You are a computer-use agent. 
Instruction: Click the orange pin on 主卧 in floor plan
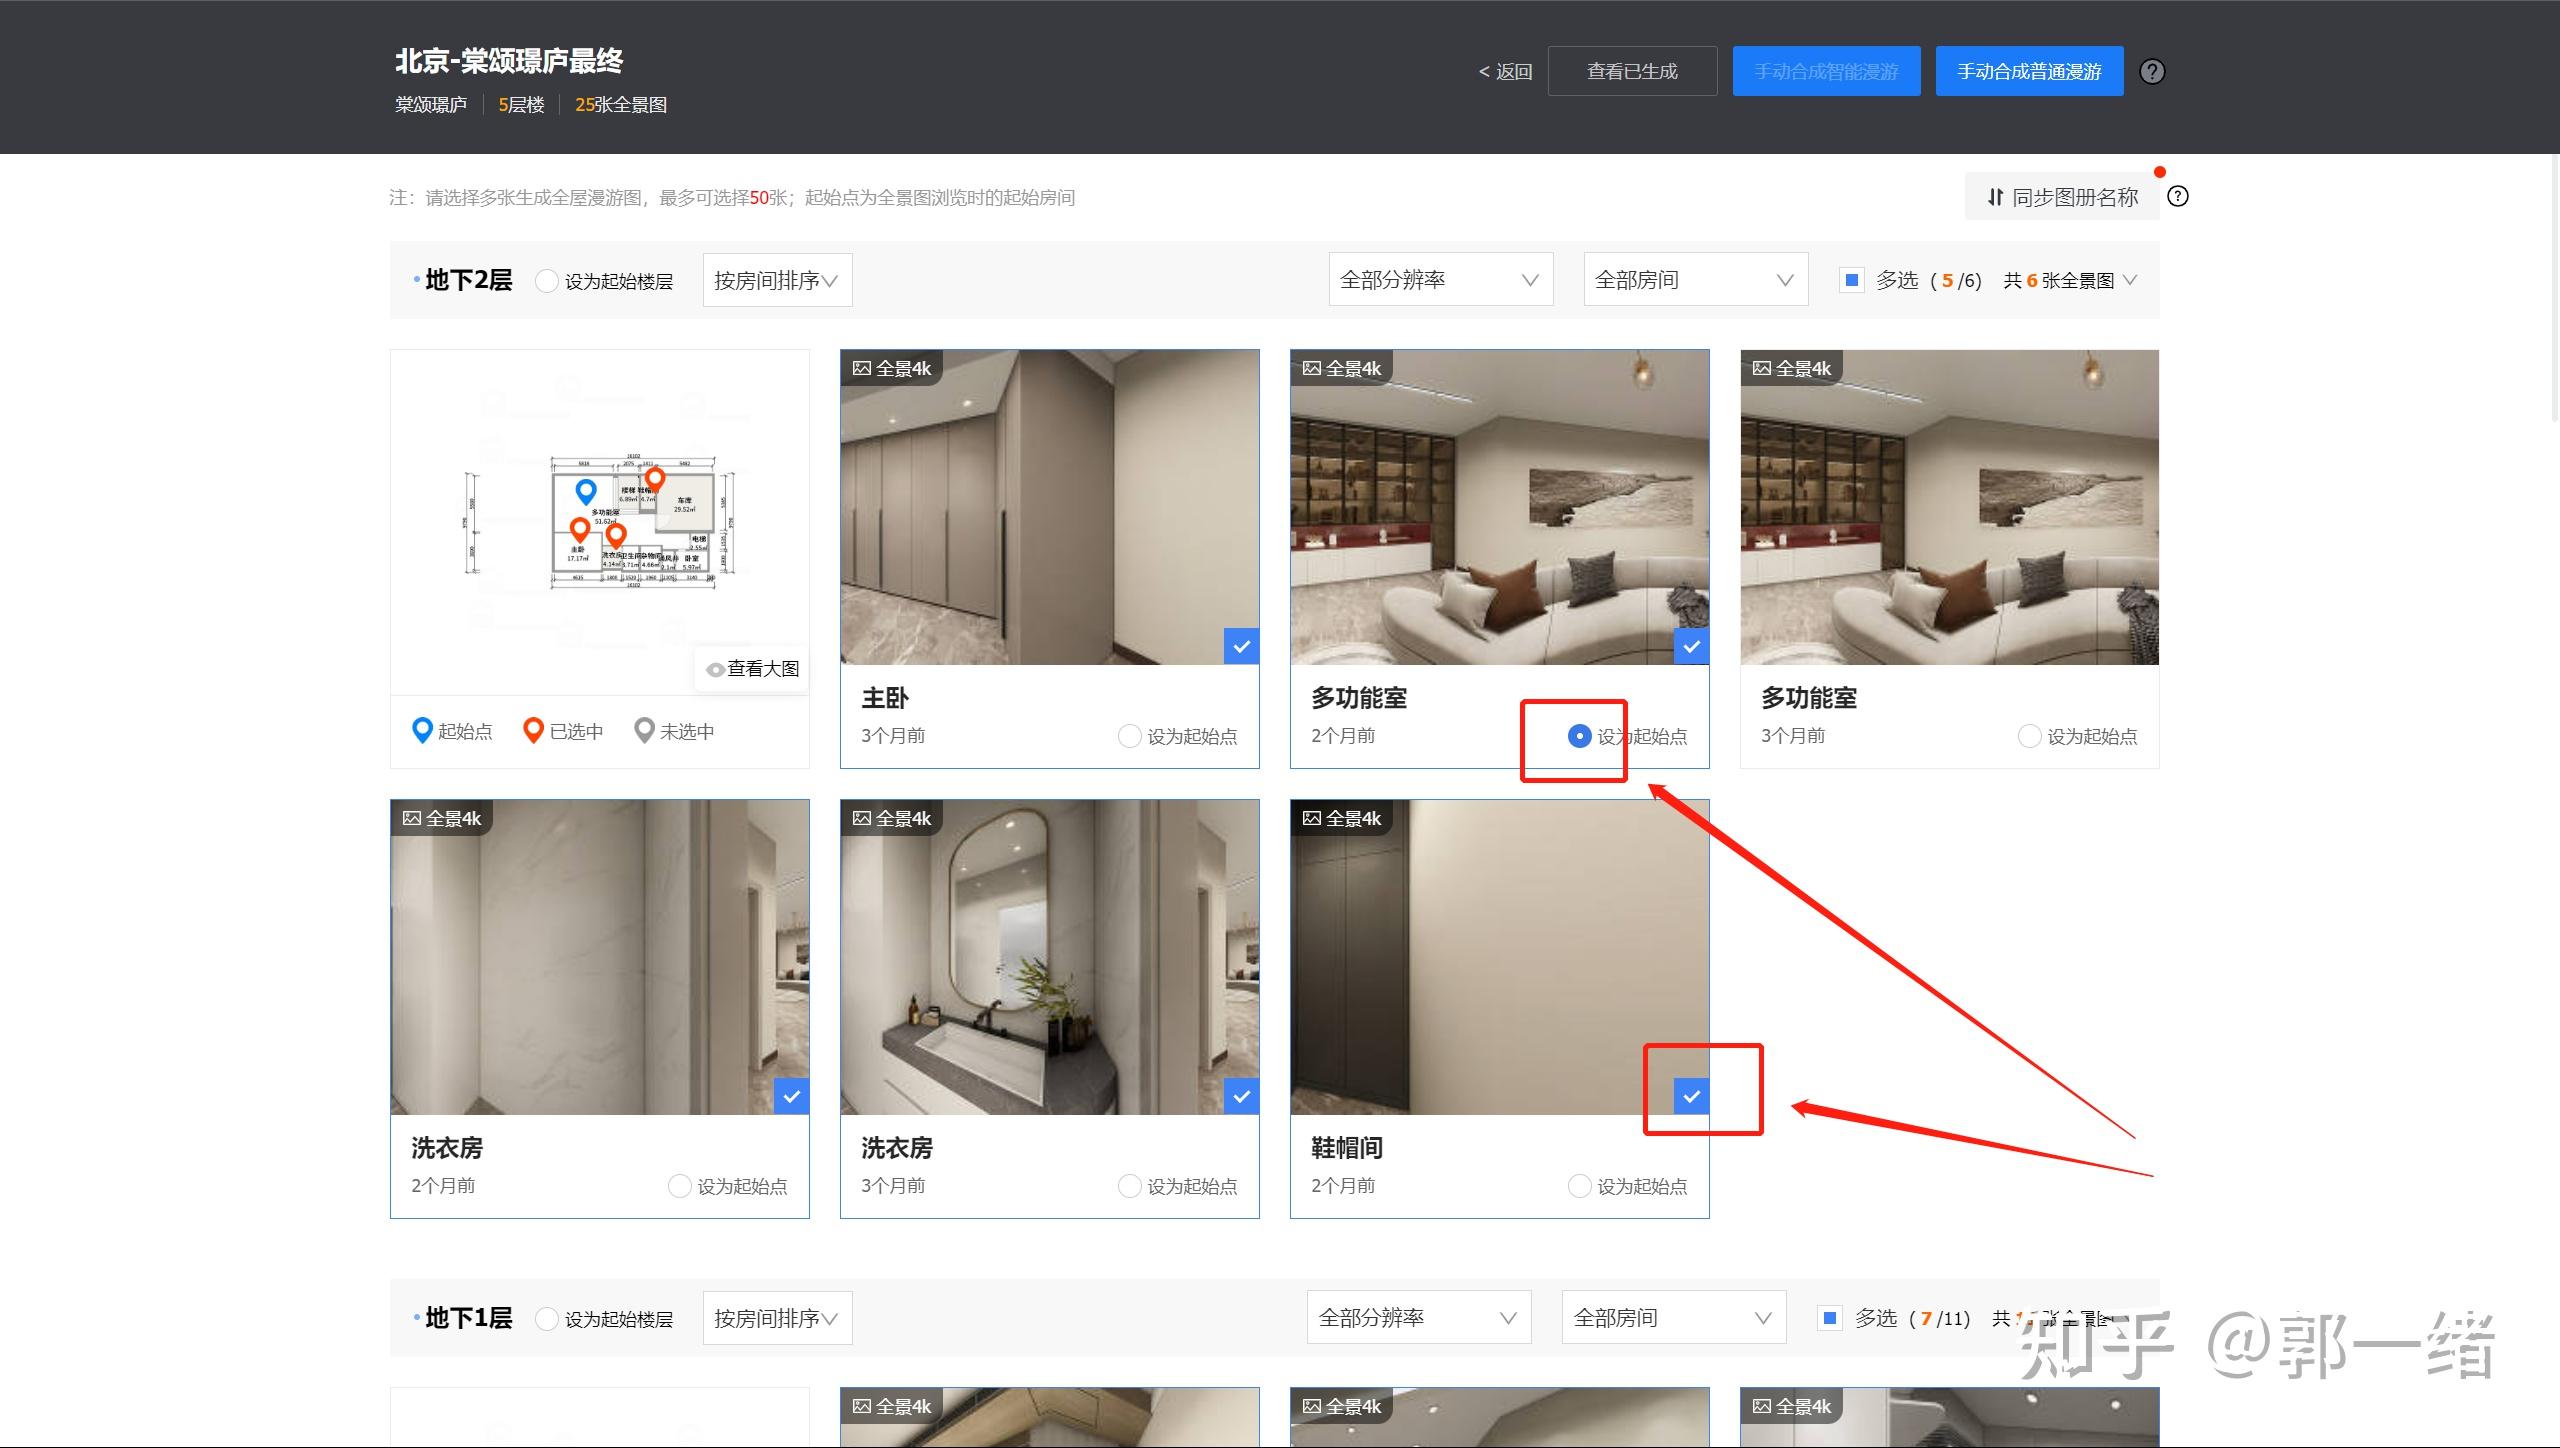pyautogui.click(x=579, y=529)
